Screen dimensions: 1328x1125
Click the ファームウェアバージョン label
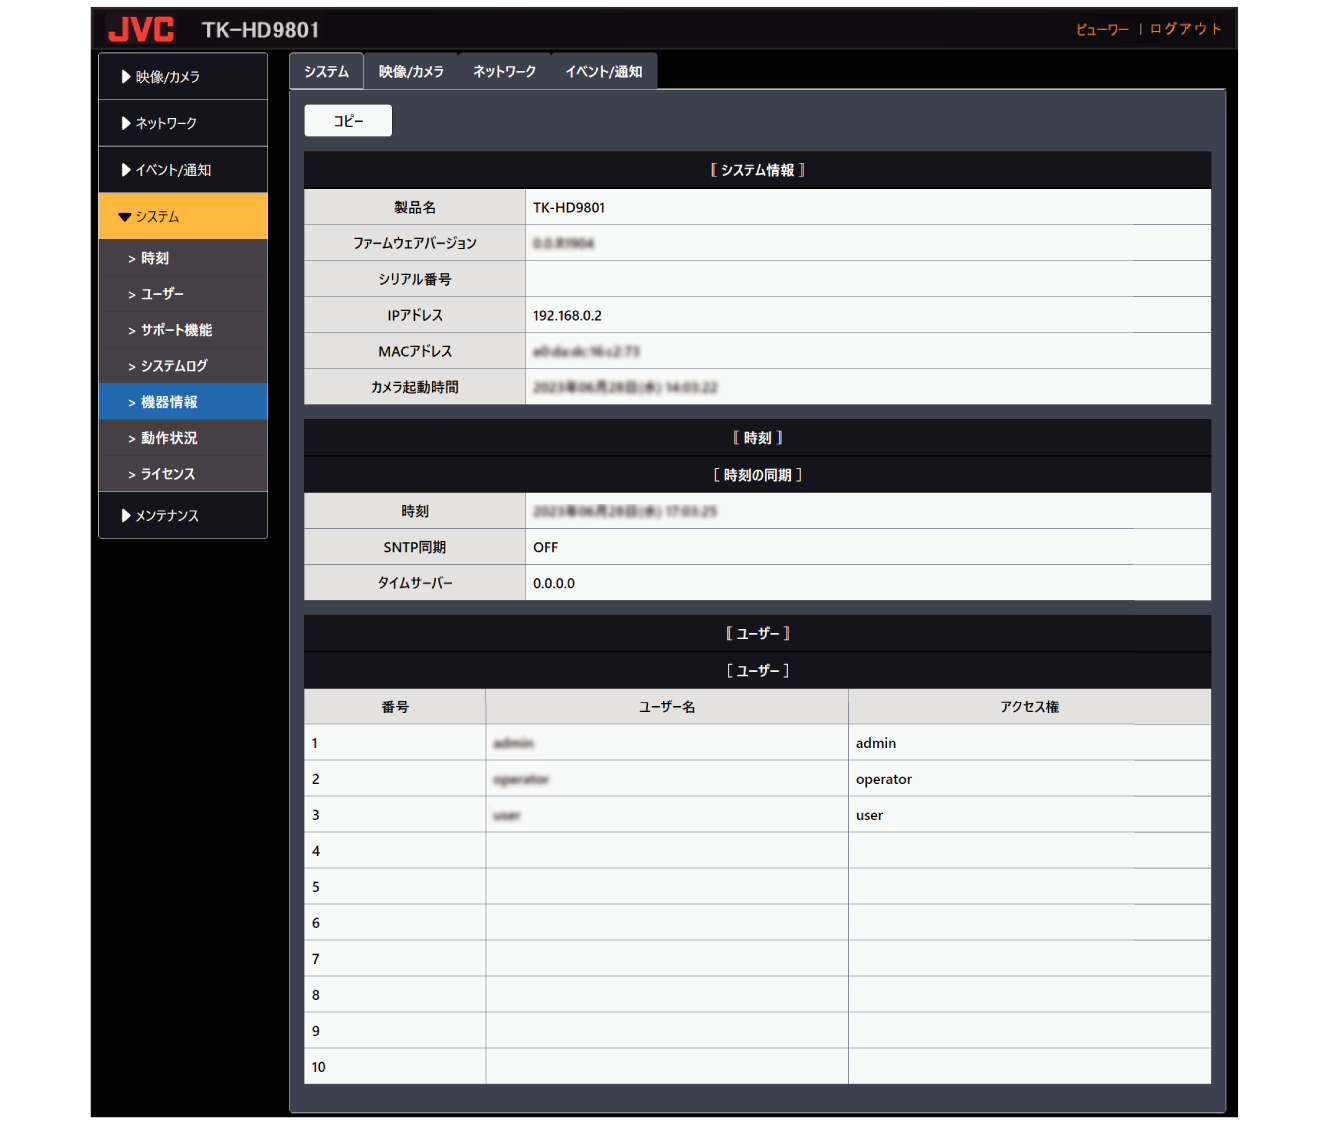(415, 243)
